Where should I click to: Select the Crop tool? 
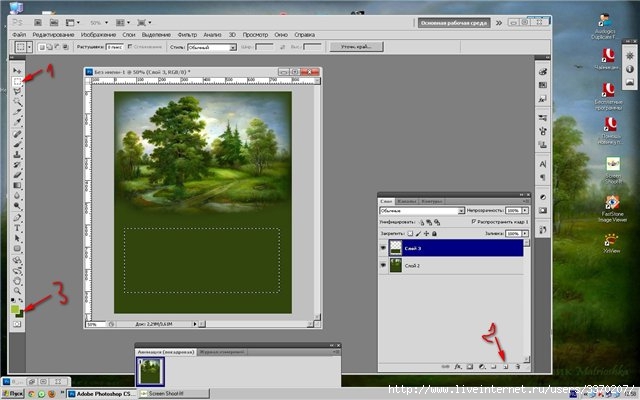(x=17, y=112)
